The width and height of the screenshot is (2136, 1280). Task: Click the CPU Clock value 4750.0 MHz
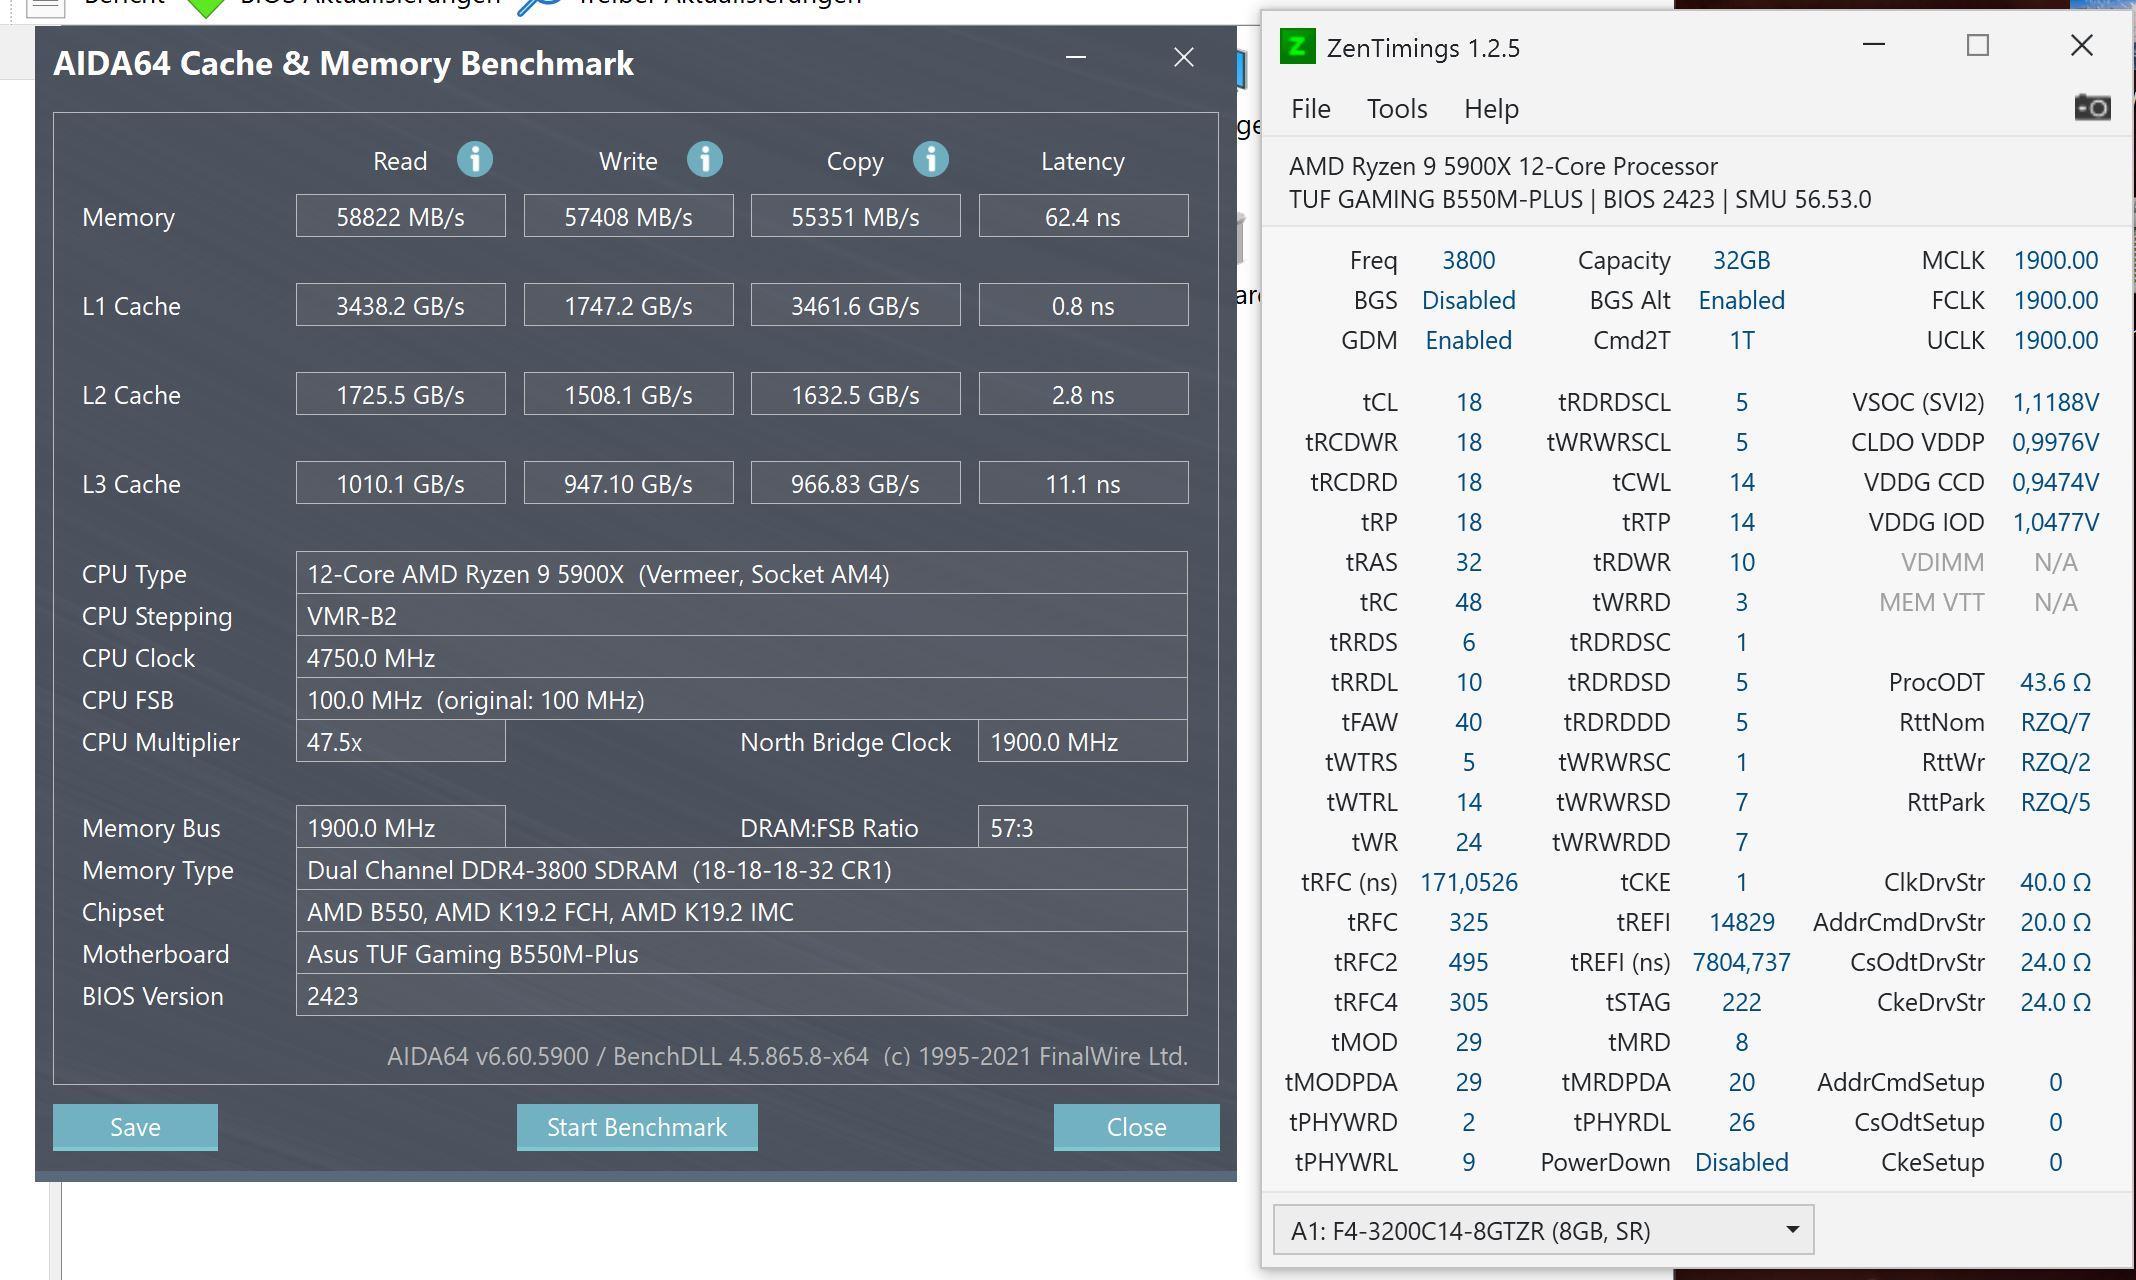(x=741, y=658)
